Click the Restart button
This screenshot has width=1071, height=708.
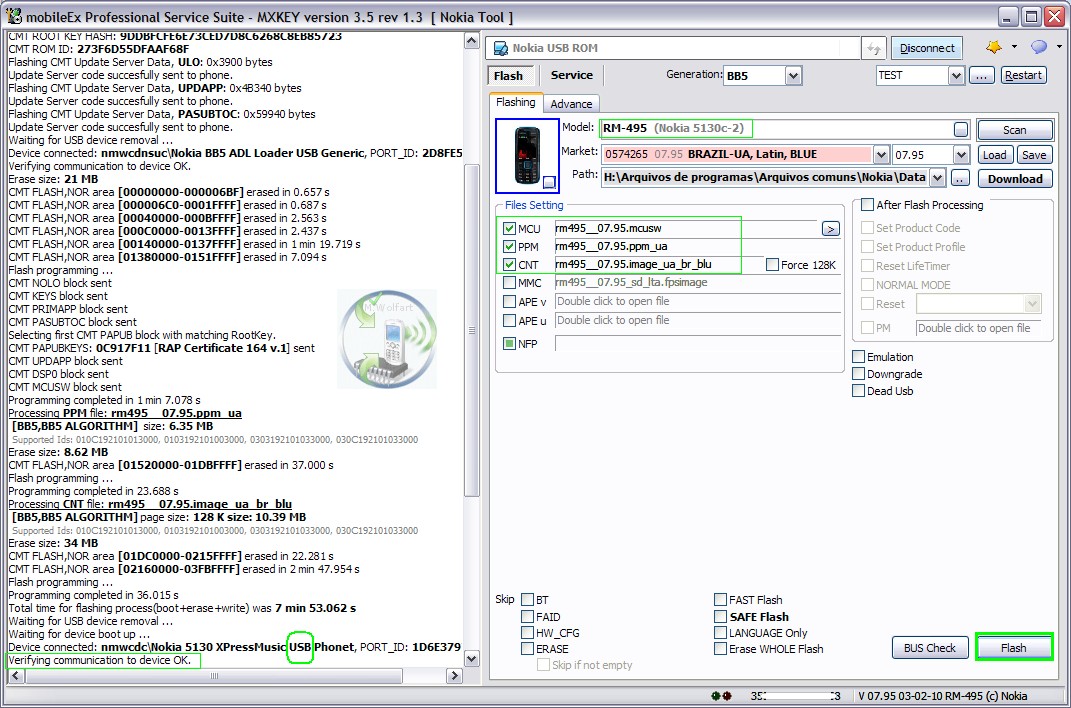pyautogui.click(x=1023, y=75)
